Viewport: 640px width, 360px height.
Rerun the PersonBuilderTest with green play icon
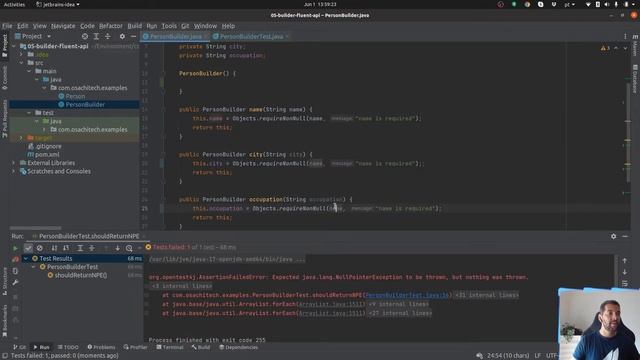click(16, 248)
